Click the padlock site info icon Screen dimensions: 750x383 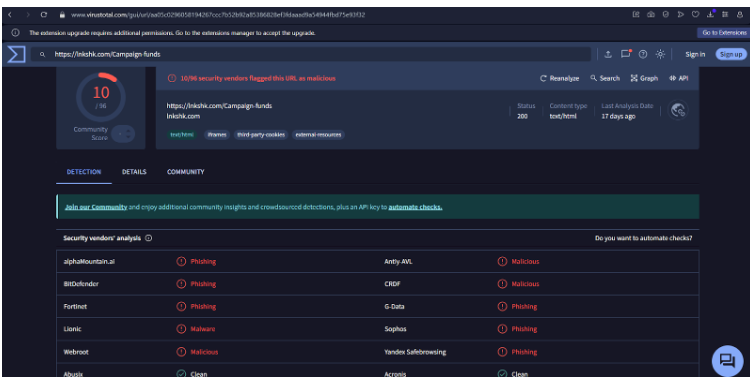click(62, 15)
